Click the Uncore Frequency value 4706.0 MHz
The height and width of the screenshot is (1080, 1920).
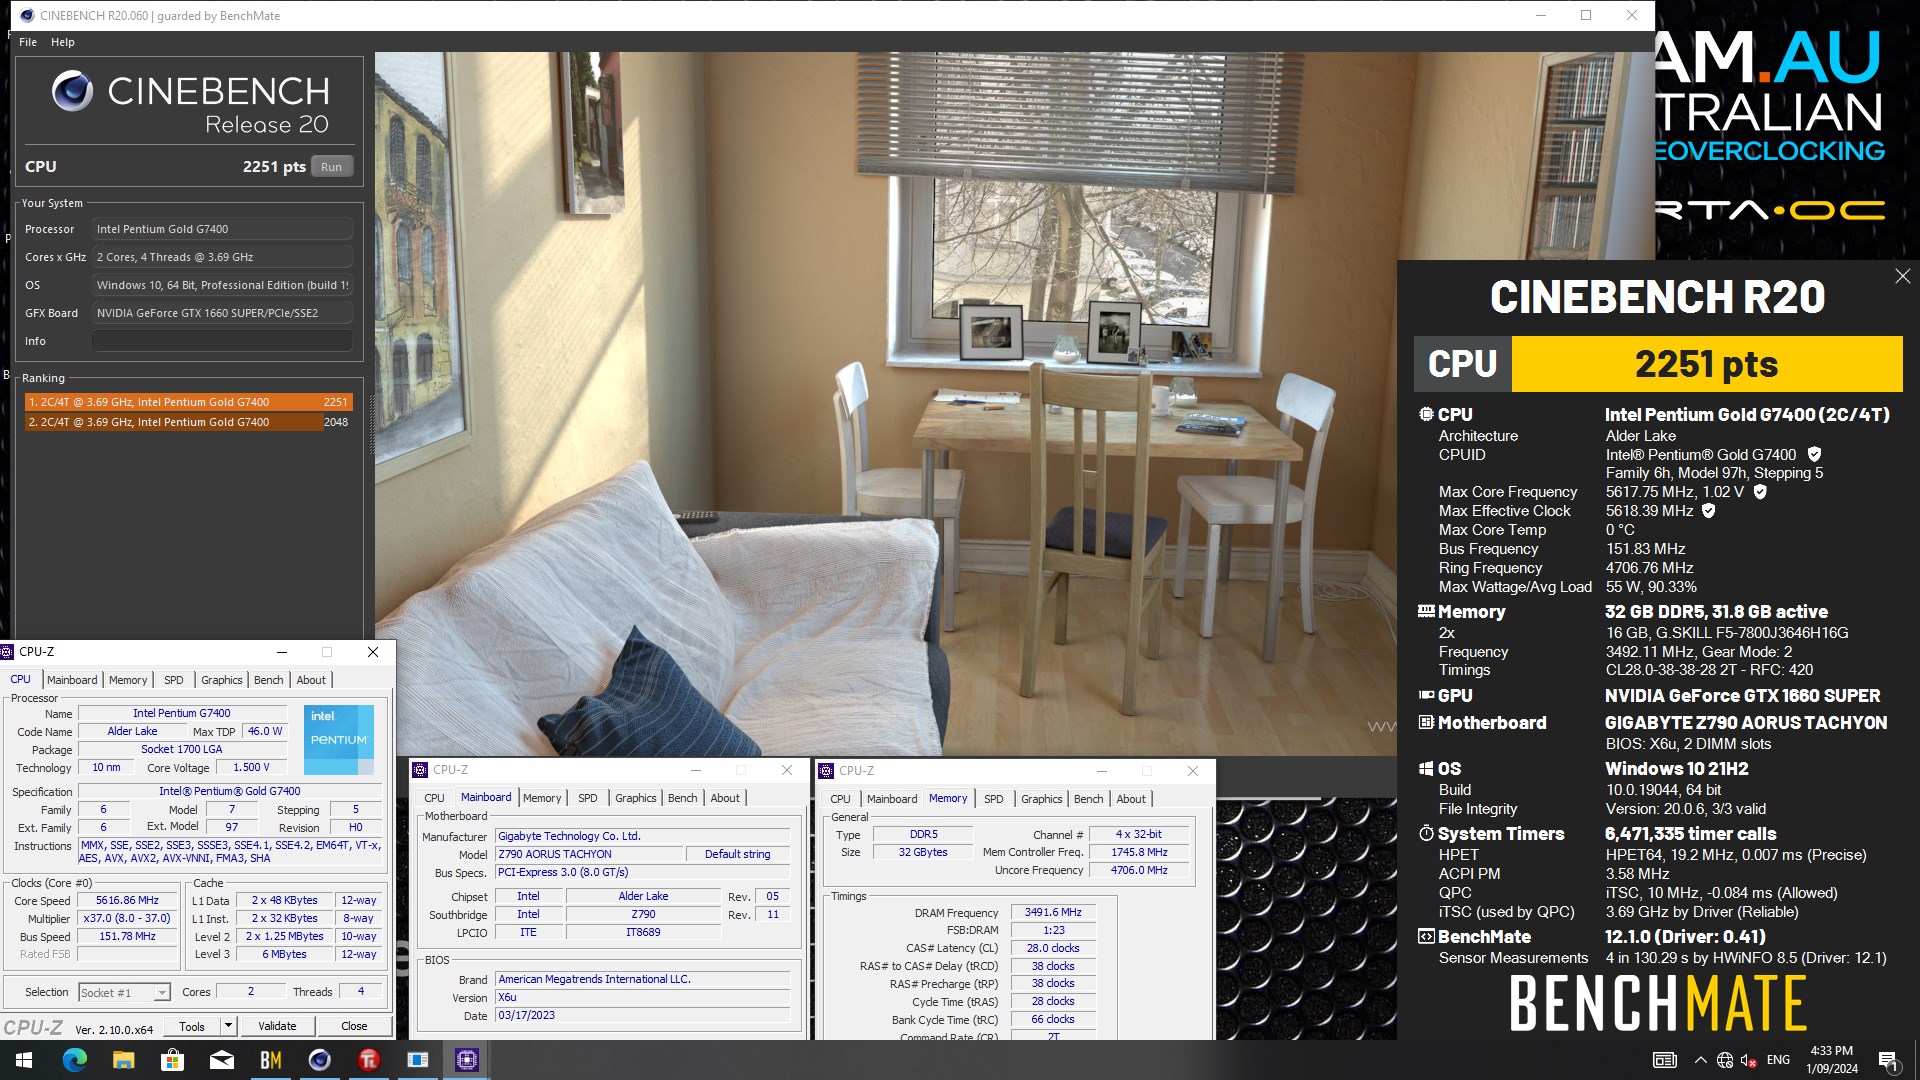[x=1139, y=870]
